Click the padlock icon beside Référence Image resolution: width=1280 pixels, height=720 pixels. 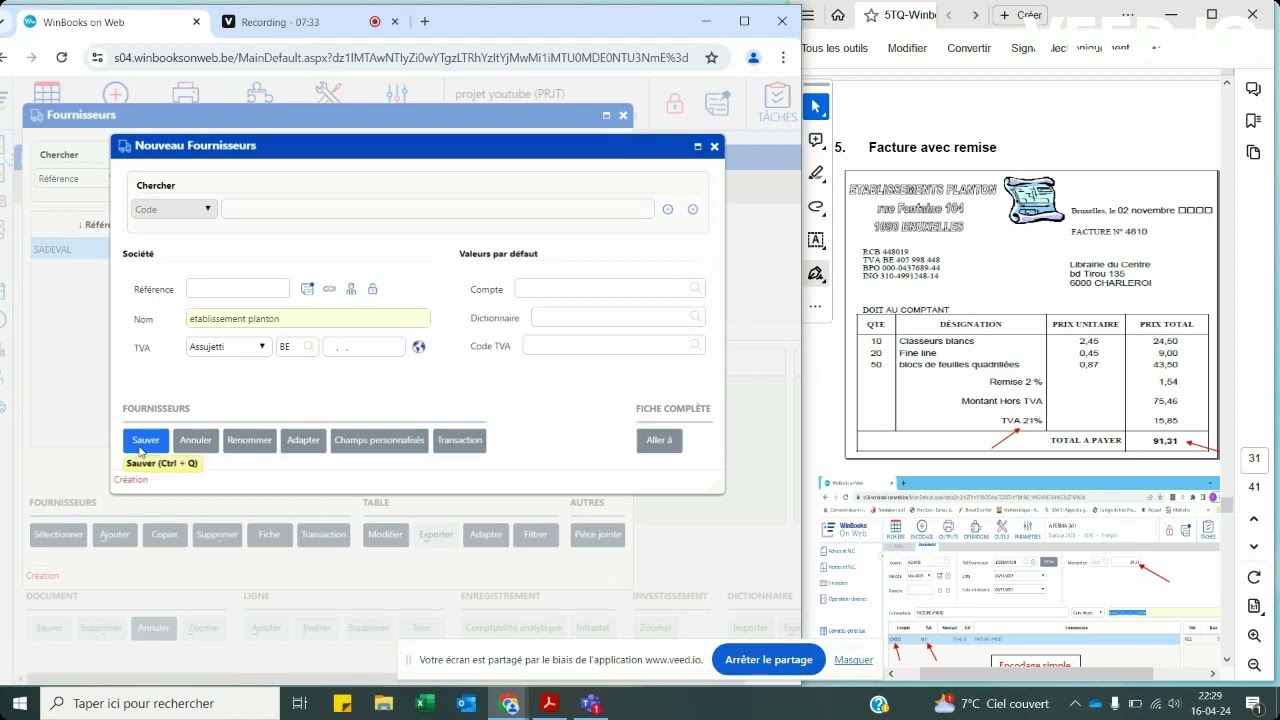[372, 289]
